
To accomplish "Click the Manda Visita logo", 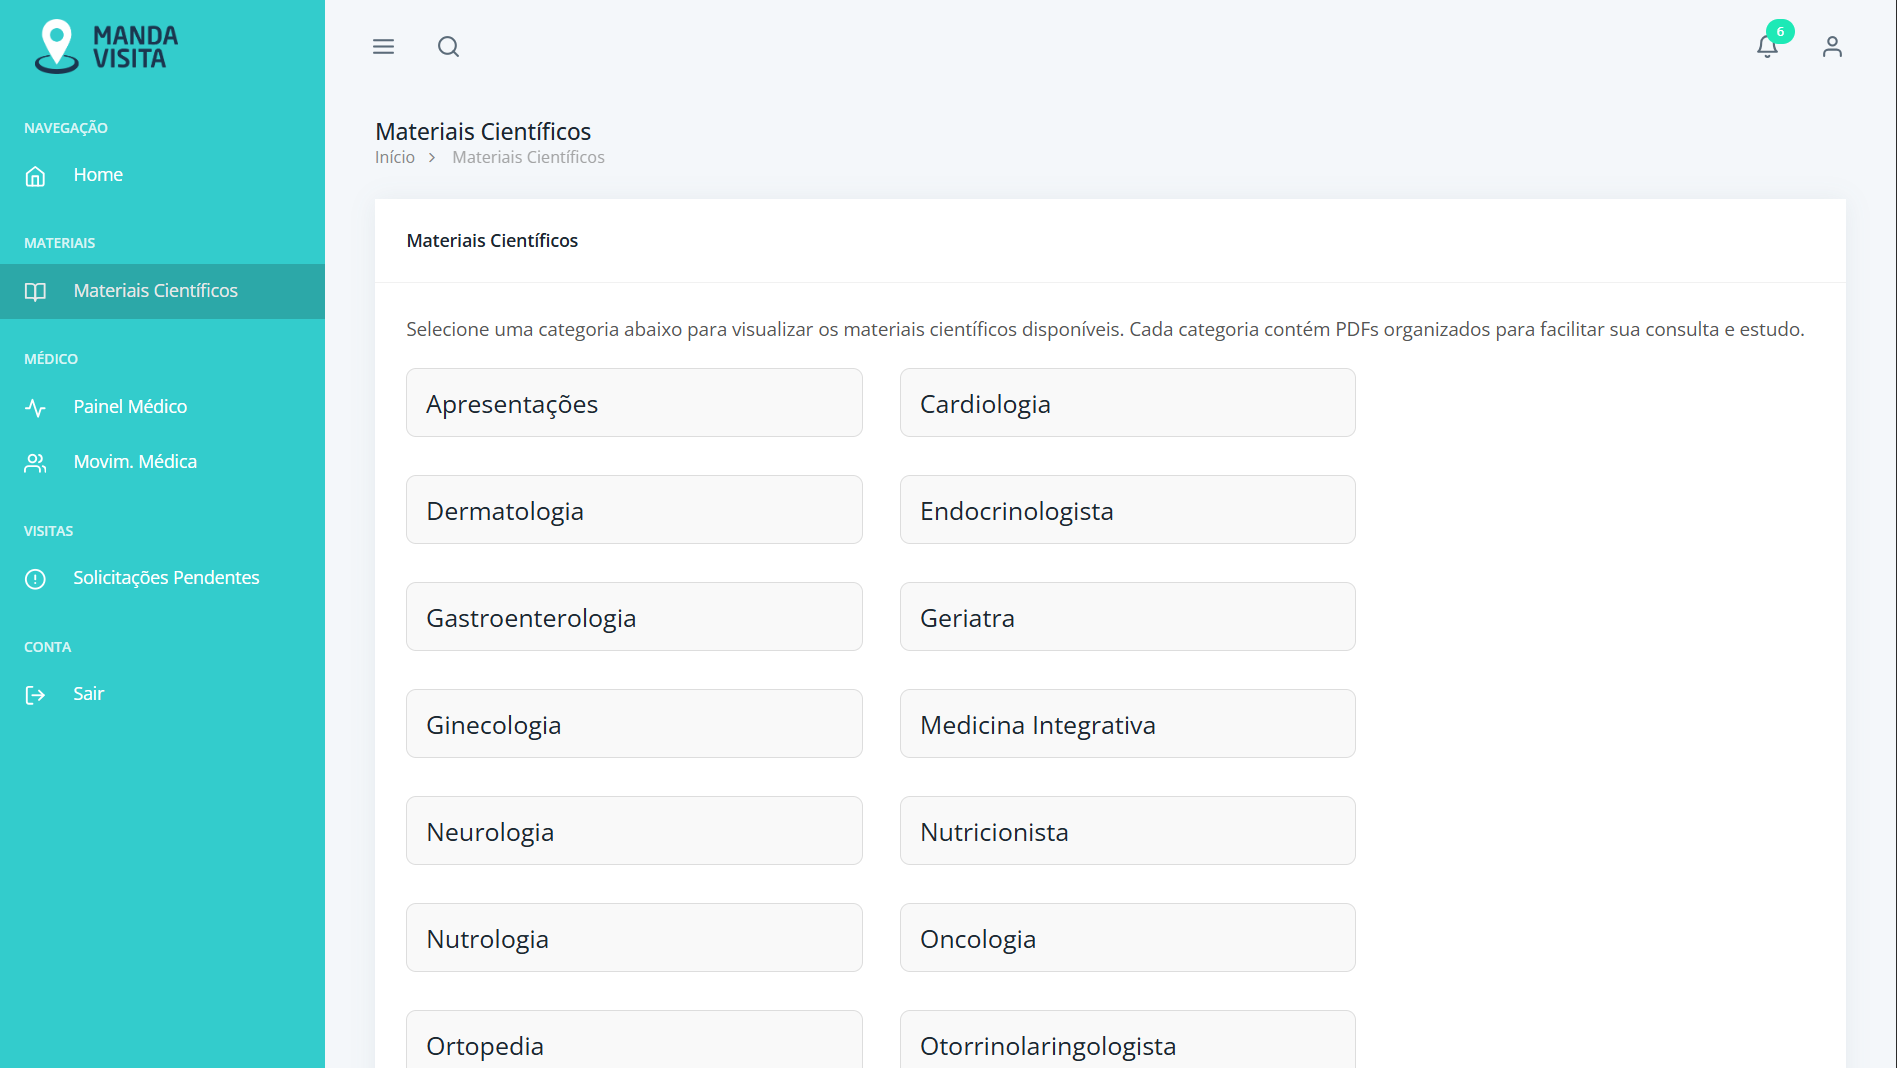I will (106, 47).
